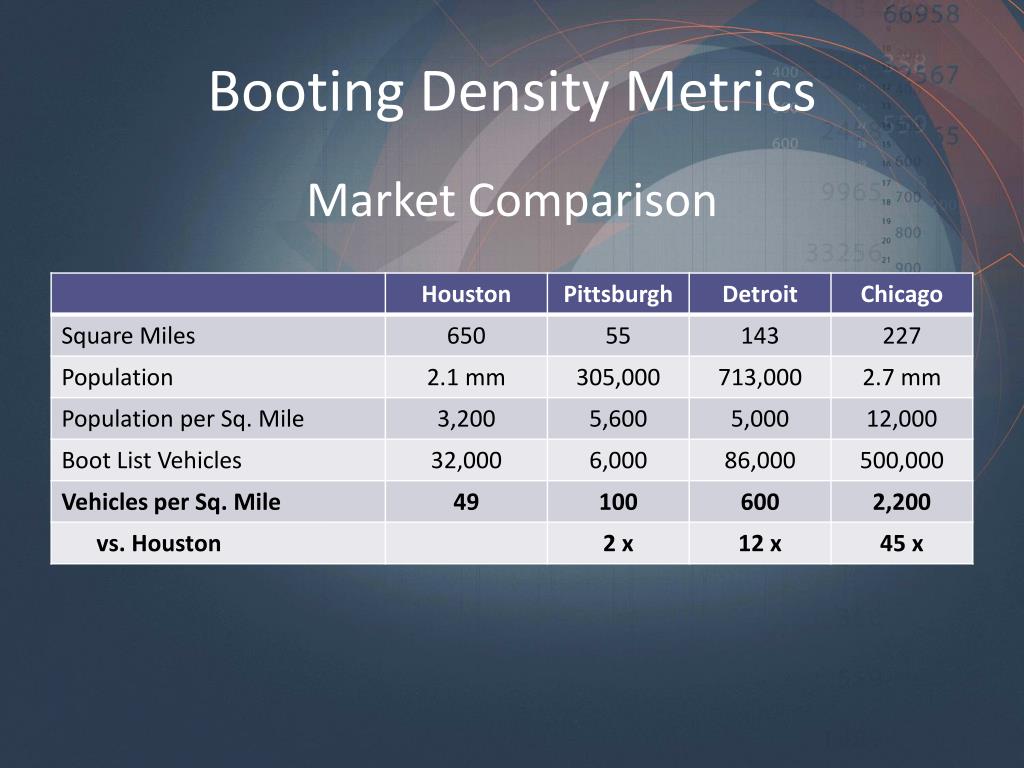The image size is (1024, 768).
Task: Click Pittsburgh boot list value 6,000
Action: point(618,460)
